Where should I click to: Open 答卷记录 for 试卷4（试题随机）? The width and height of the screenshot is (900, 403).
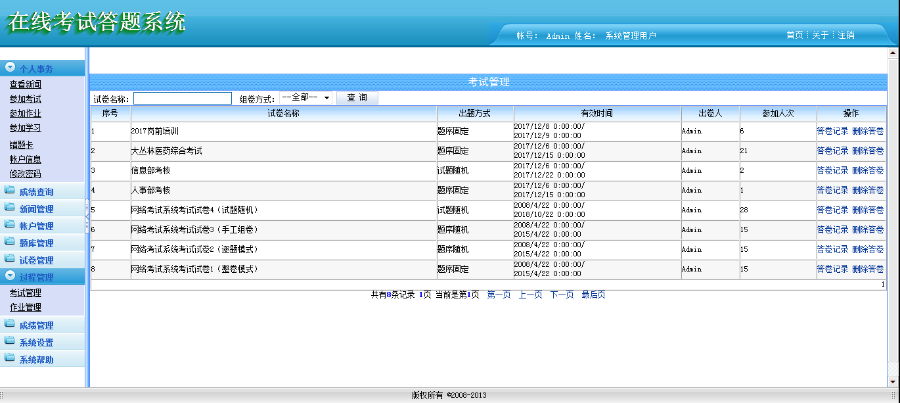832,210
